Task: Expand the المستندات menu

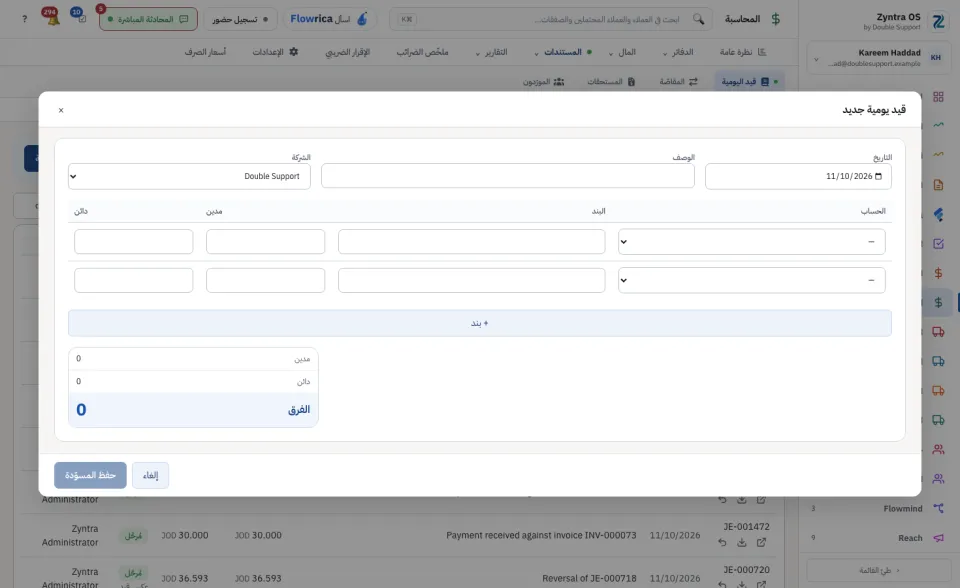Action: click(562, 52)
